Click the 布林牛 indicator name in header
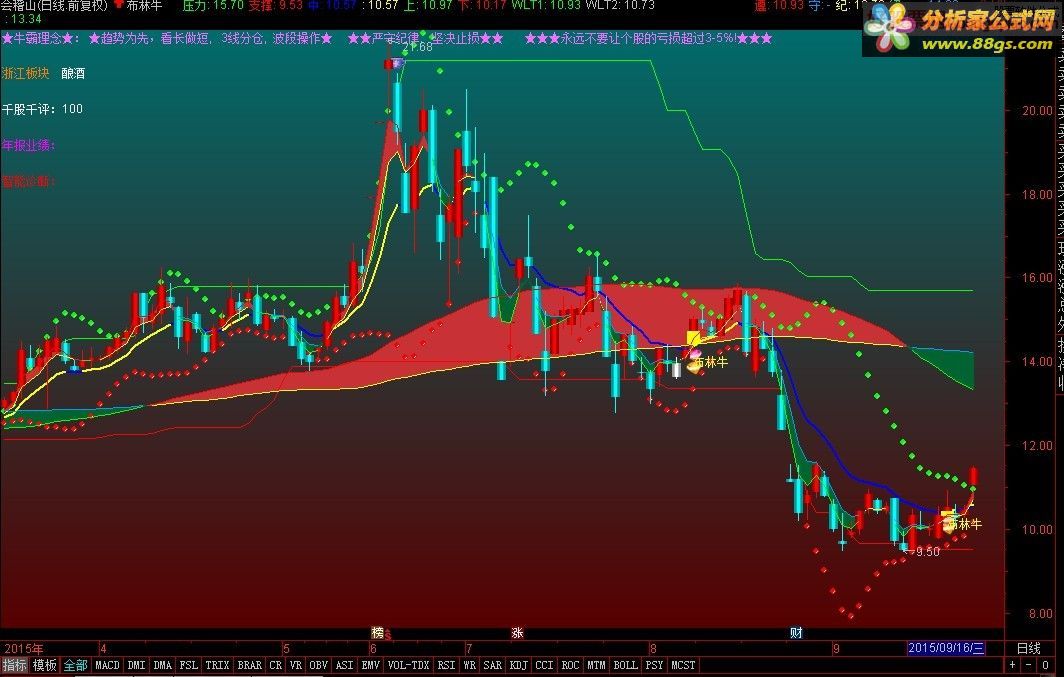 pyautogui.click(x=145, y=5)
